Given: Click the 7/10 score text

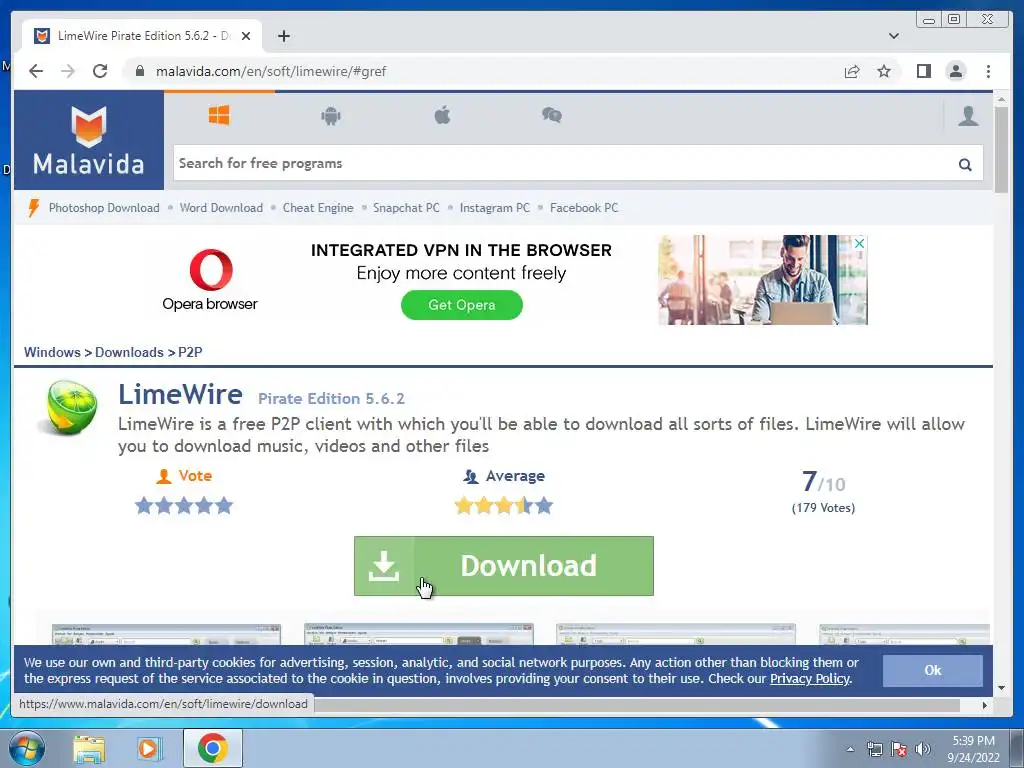Looking at the screenshot, I should point(823,483).
